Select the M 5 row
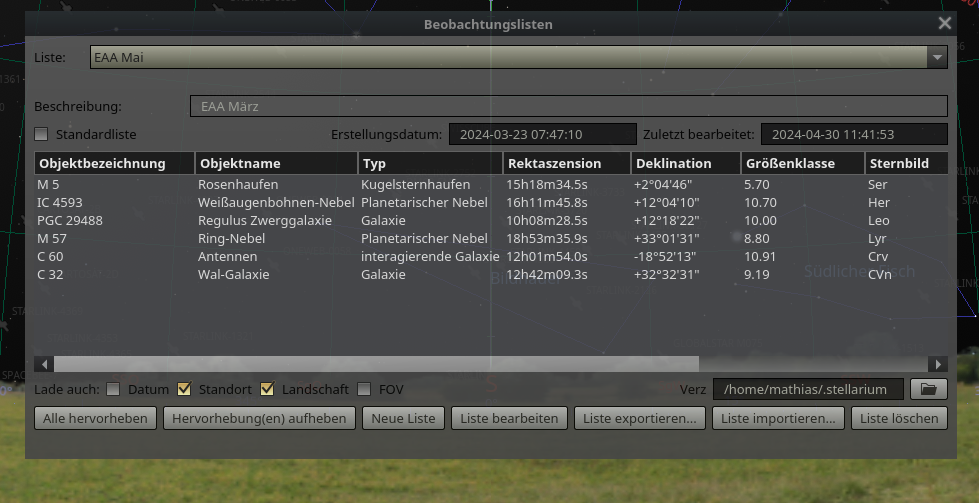The width and height of the screenshot is (979, 503). (491, 185)
